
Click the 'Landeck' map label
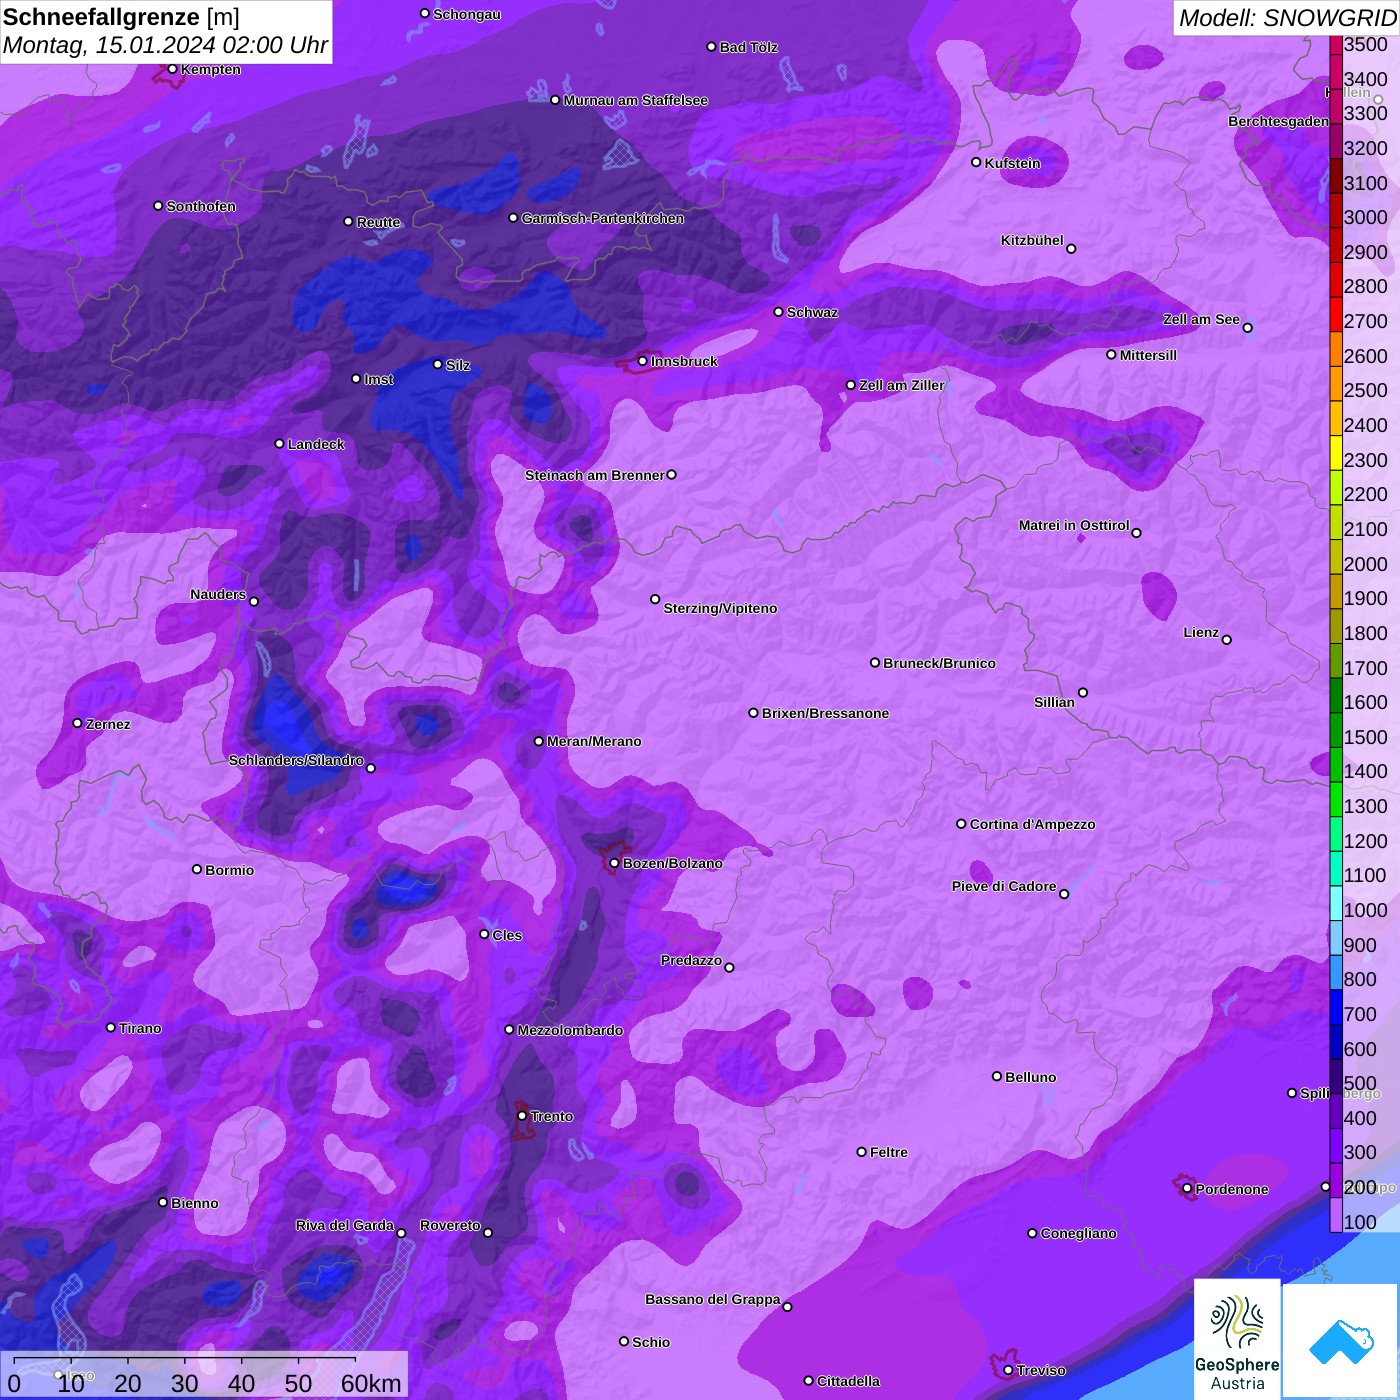(x=316, y=444)
